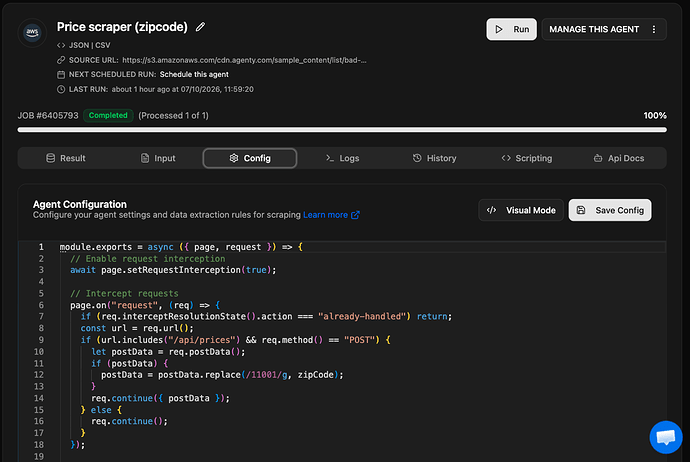Click the JSON | CSV format text

[89, 45]
